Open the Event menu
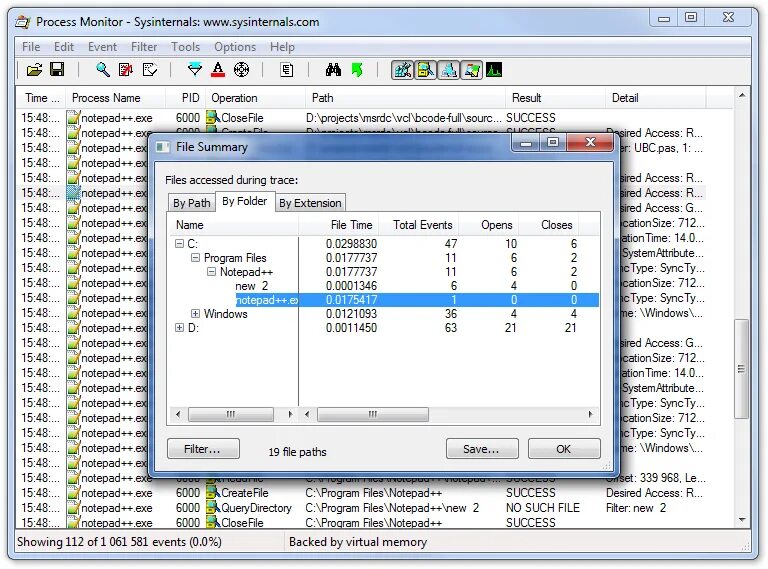This screenshot has height=569, width=768. coord(102,47)
